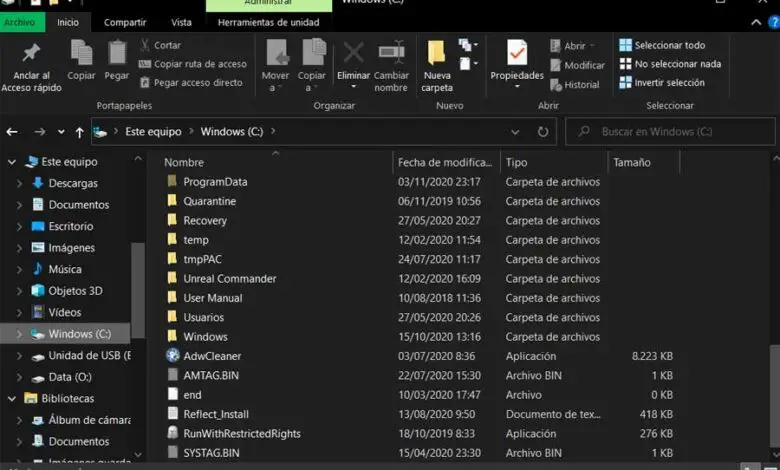
Task: Click Windows (C:) in address breadcrumb
Action: click(232, 132)
